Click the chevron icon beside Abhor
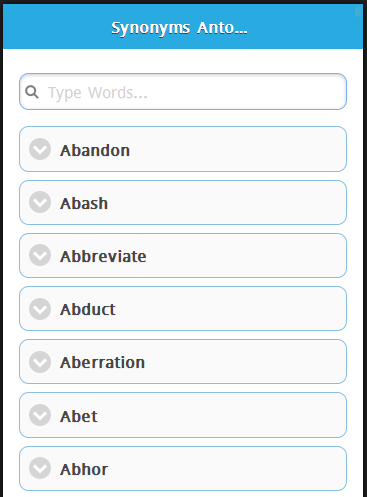Image resolution: width=367 pixels, height=497 pixels. click(40, 468)
